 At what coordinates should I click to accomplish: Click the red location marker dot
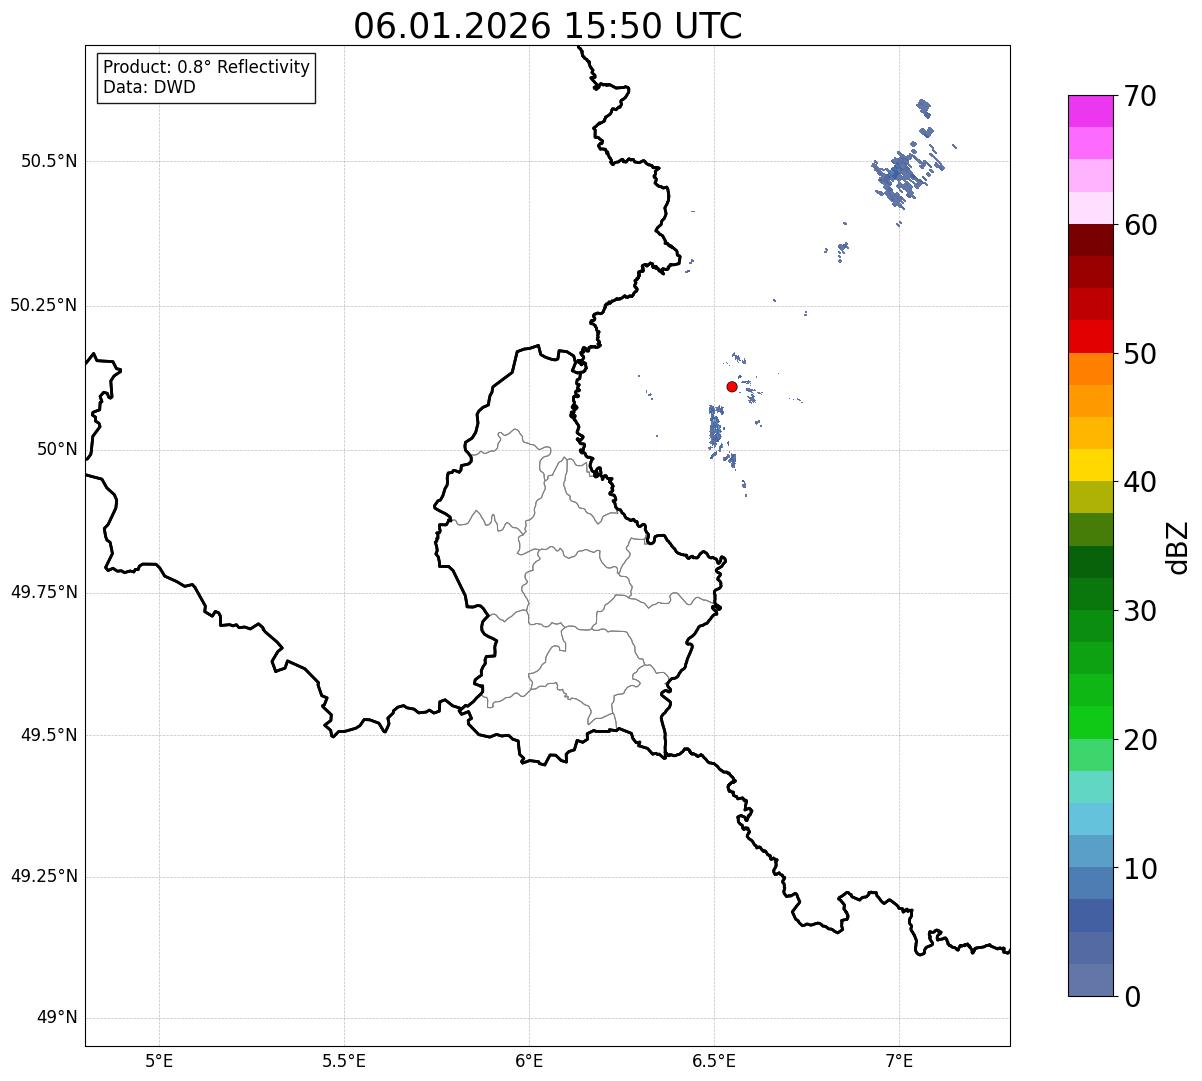click(x=732, y=386)
